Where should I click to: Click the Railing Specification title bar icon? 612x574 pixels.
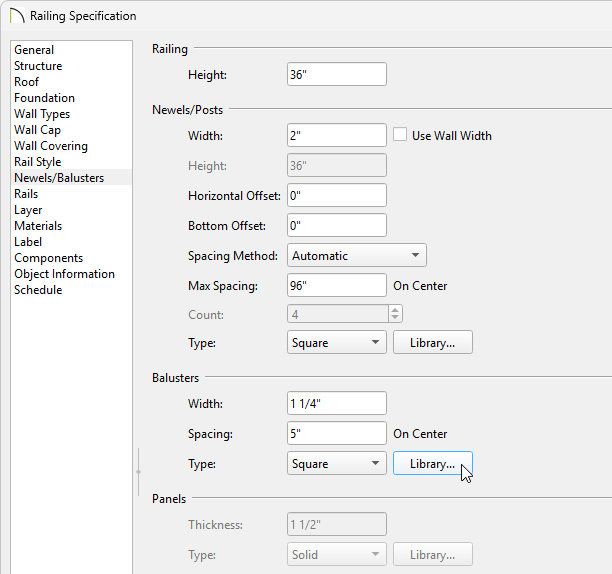point(17,16)
